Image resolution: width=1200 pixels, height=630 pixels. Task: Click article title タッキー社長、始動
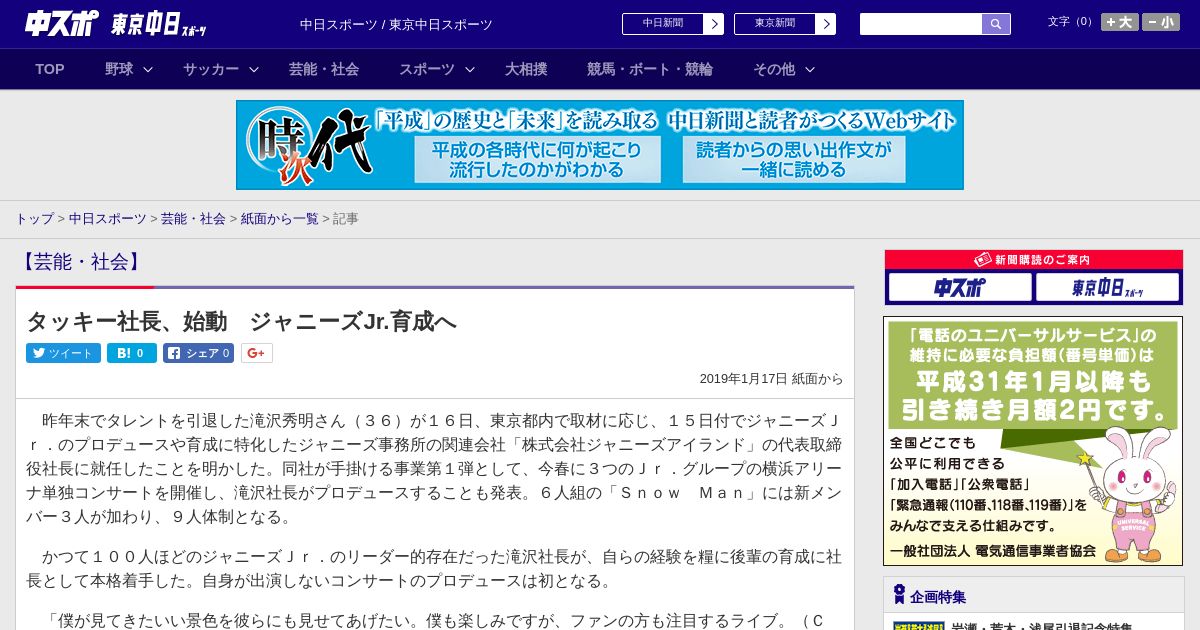tap(240, 321)
